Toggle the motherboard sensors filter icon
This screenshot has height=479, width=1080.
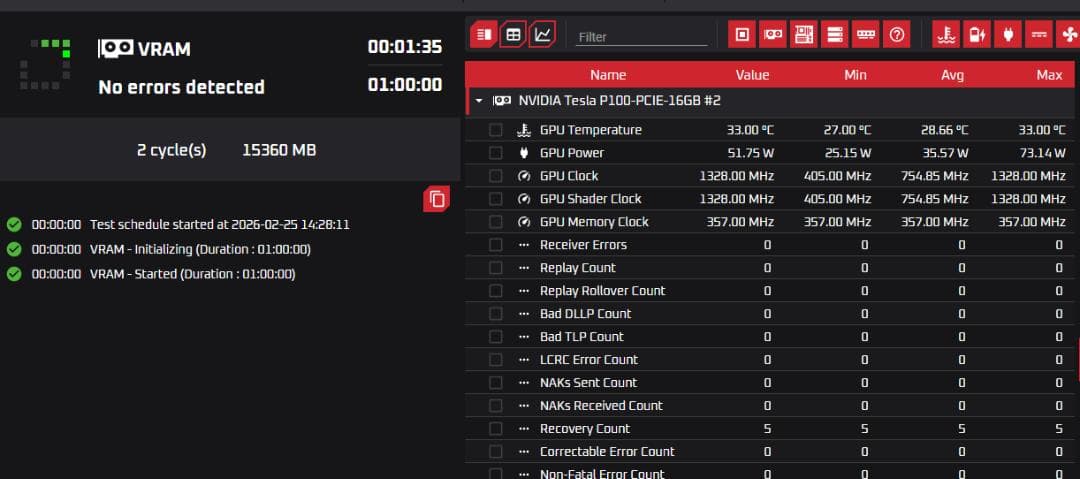pyautogui.click(x=804, y=34)
